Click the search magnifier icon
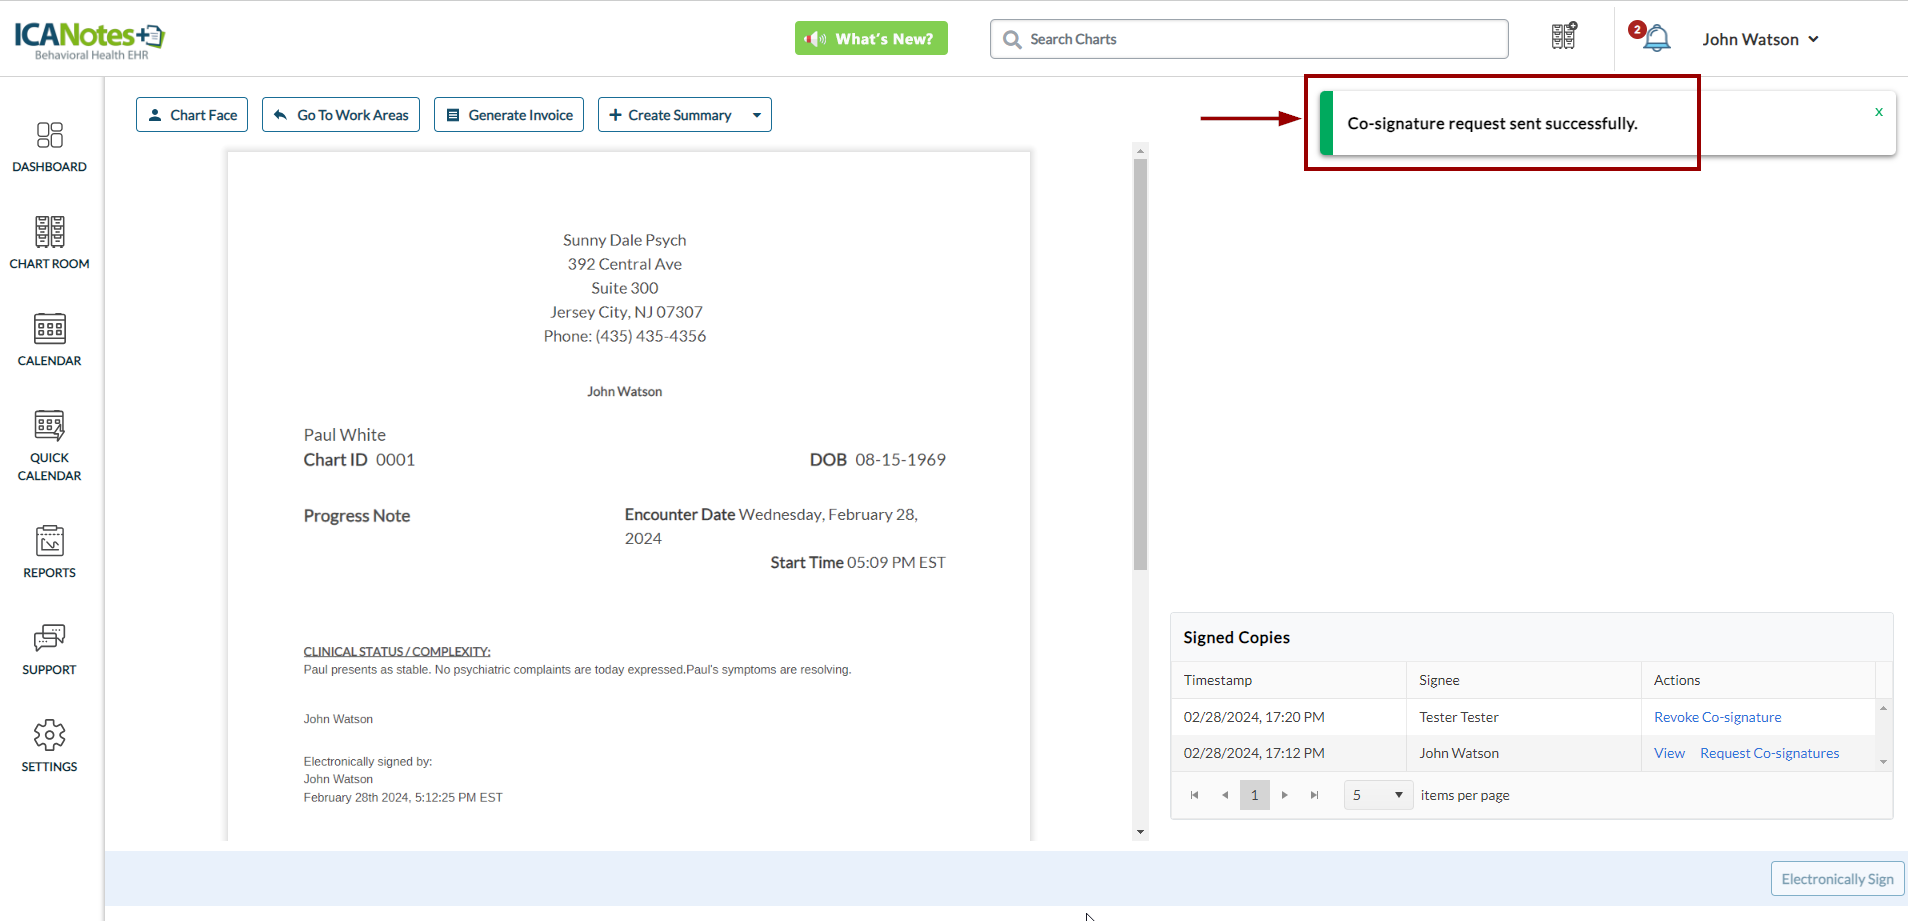Screen dimensions: 1908x921 point(1012,39)
